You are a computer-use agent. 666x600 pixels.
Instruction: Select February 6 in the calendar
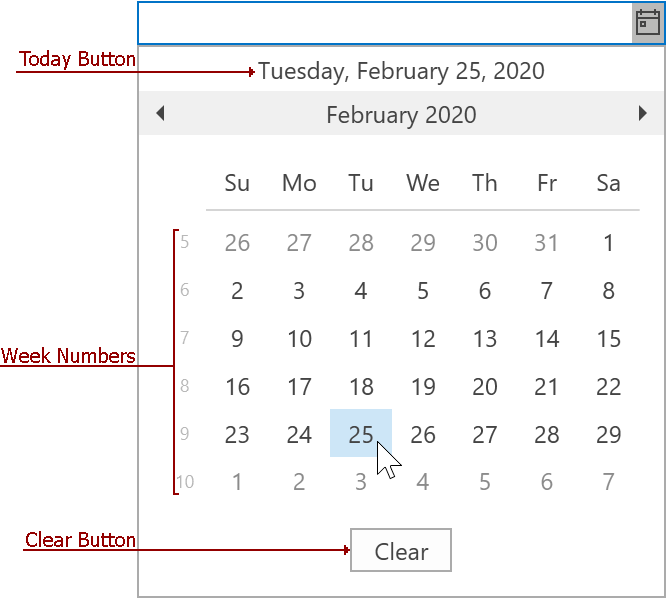click(x=485, y=291)
